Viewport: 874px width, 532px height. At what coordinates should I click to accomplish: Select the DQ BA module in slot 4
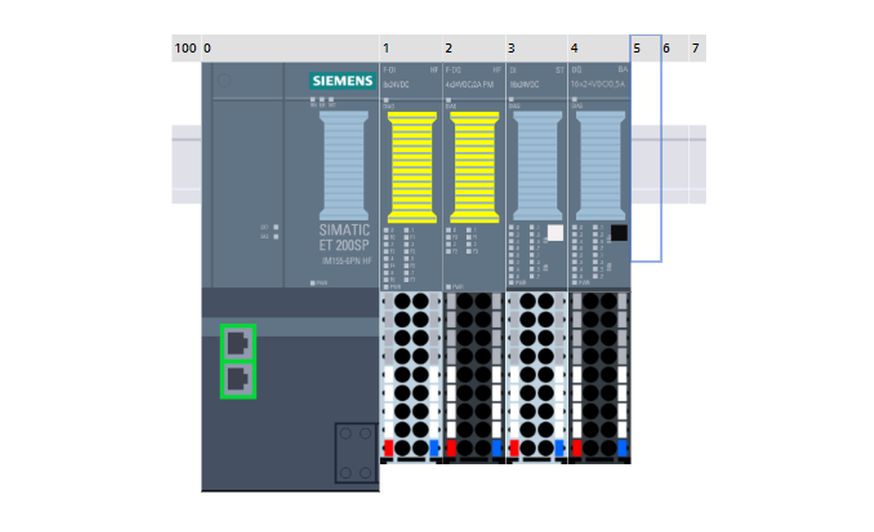point(599,176)
